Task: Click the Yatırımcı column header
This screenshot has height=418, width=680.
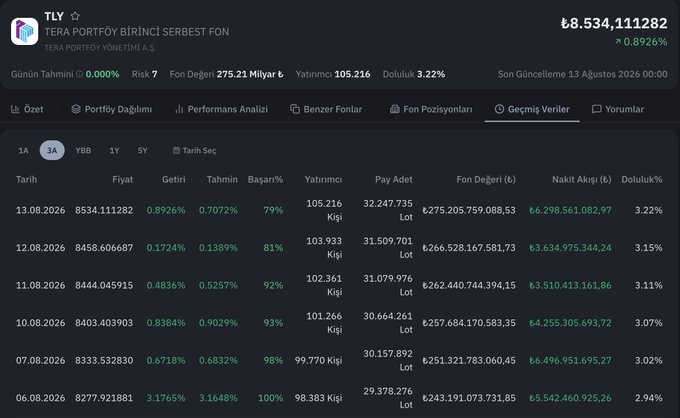Action: pyautogui.click(x=323, y=180)
